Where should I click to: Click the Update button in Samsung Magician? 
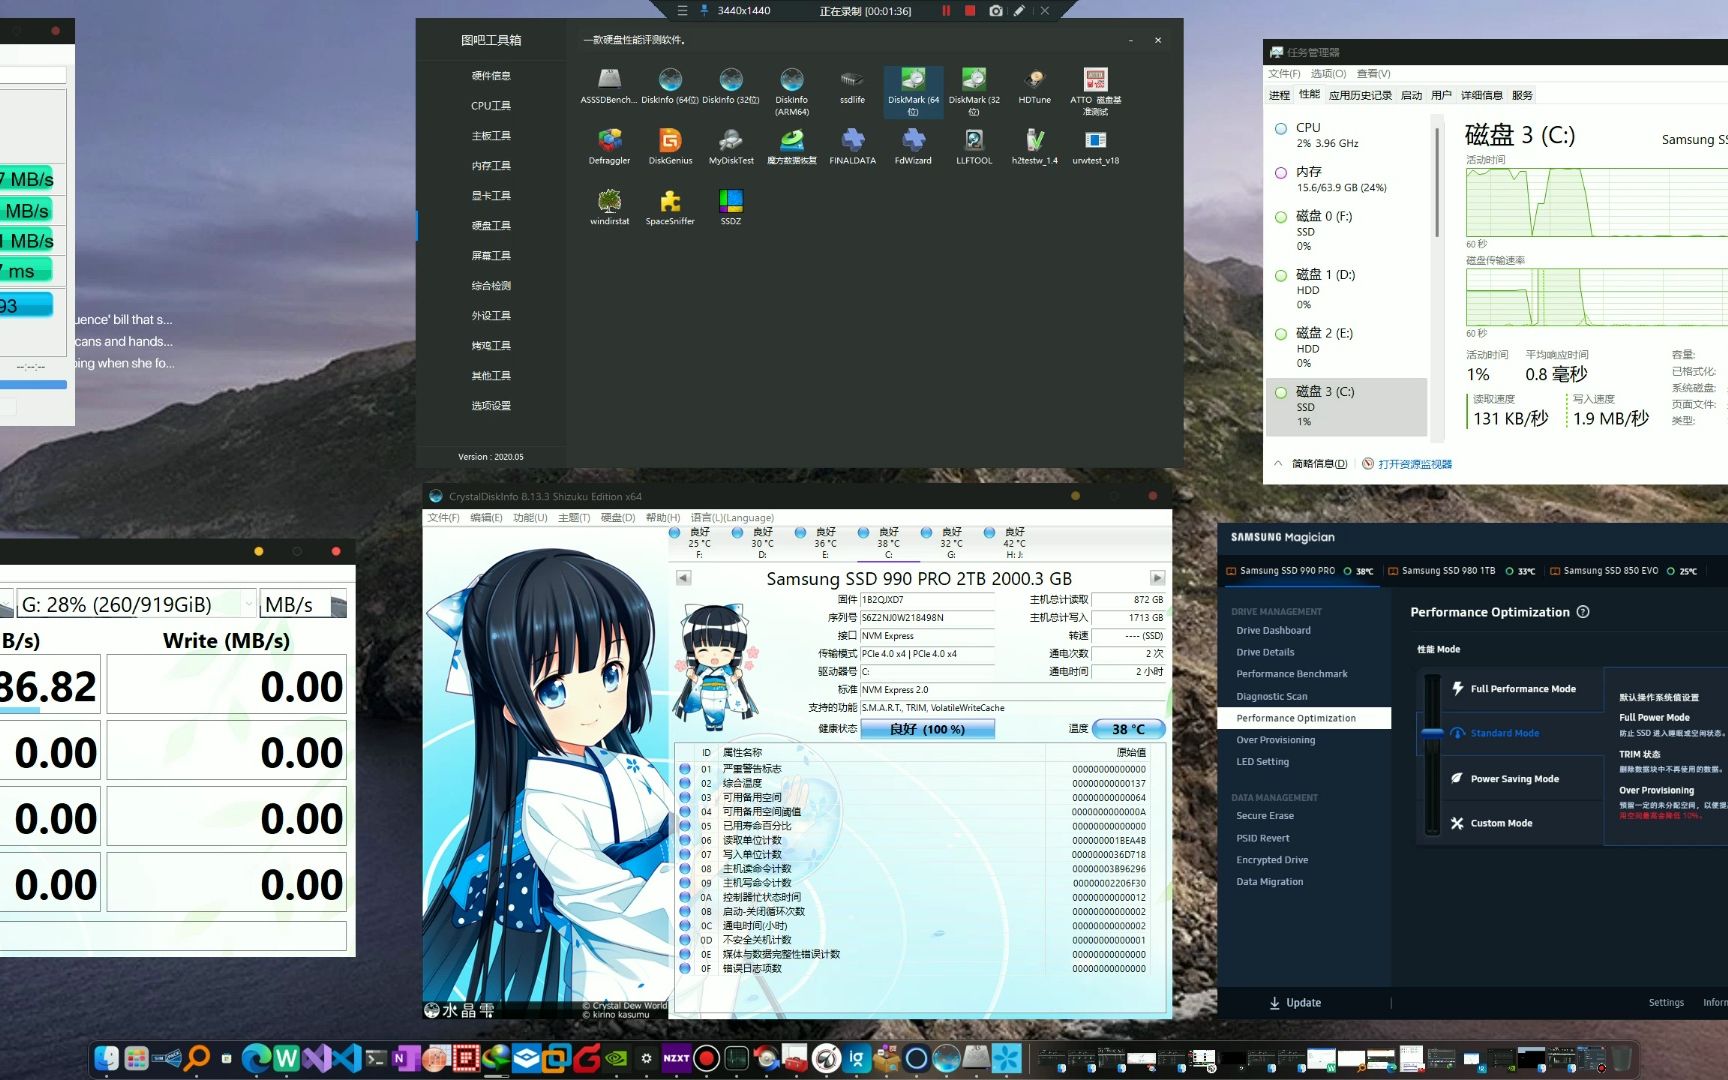click(1295, 1003)
